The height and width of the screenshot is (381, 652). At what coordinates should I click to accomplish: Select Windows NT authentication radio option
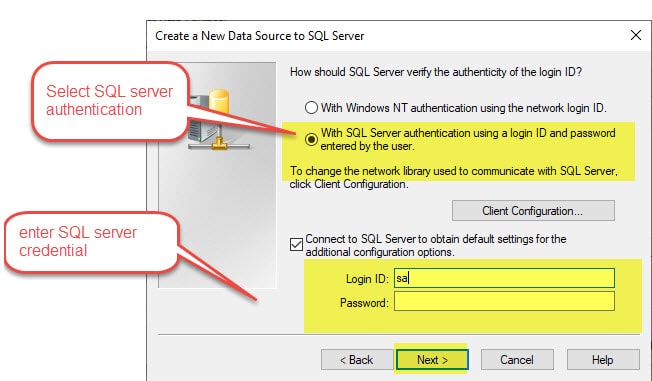[x=311, y=108]
